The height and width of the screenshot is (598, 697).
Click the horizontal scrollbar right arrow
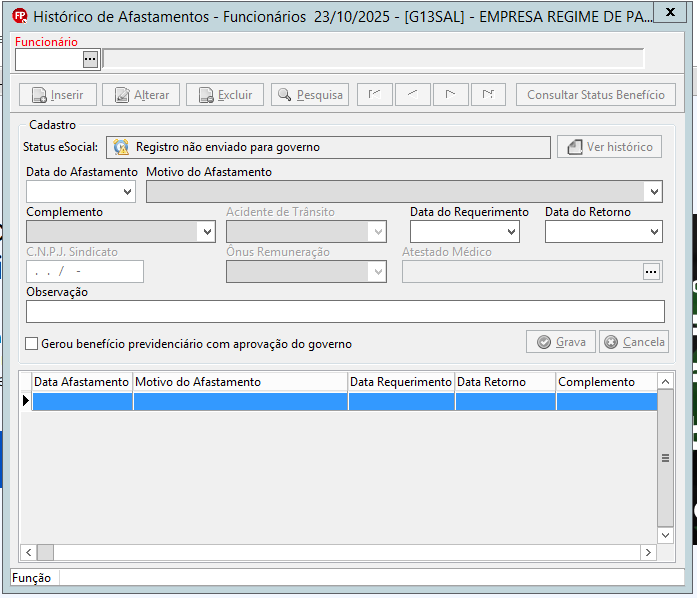pyautogui.click(x=648, y=552)
